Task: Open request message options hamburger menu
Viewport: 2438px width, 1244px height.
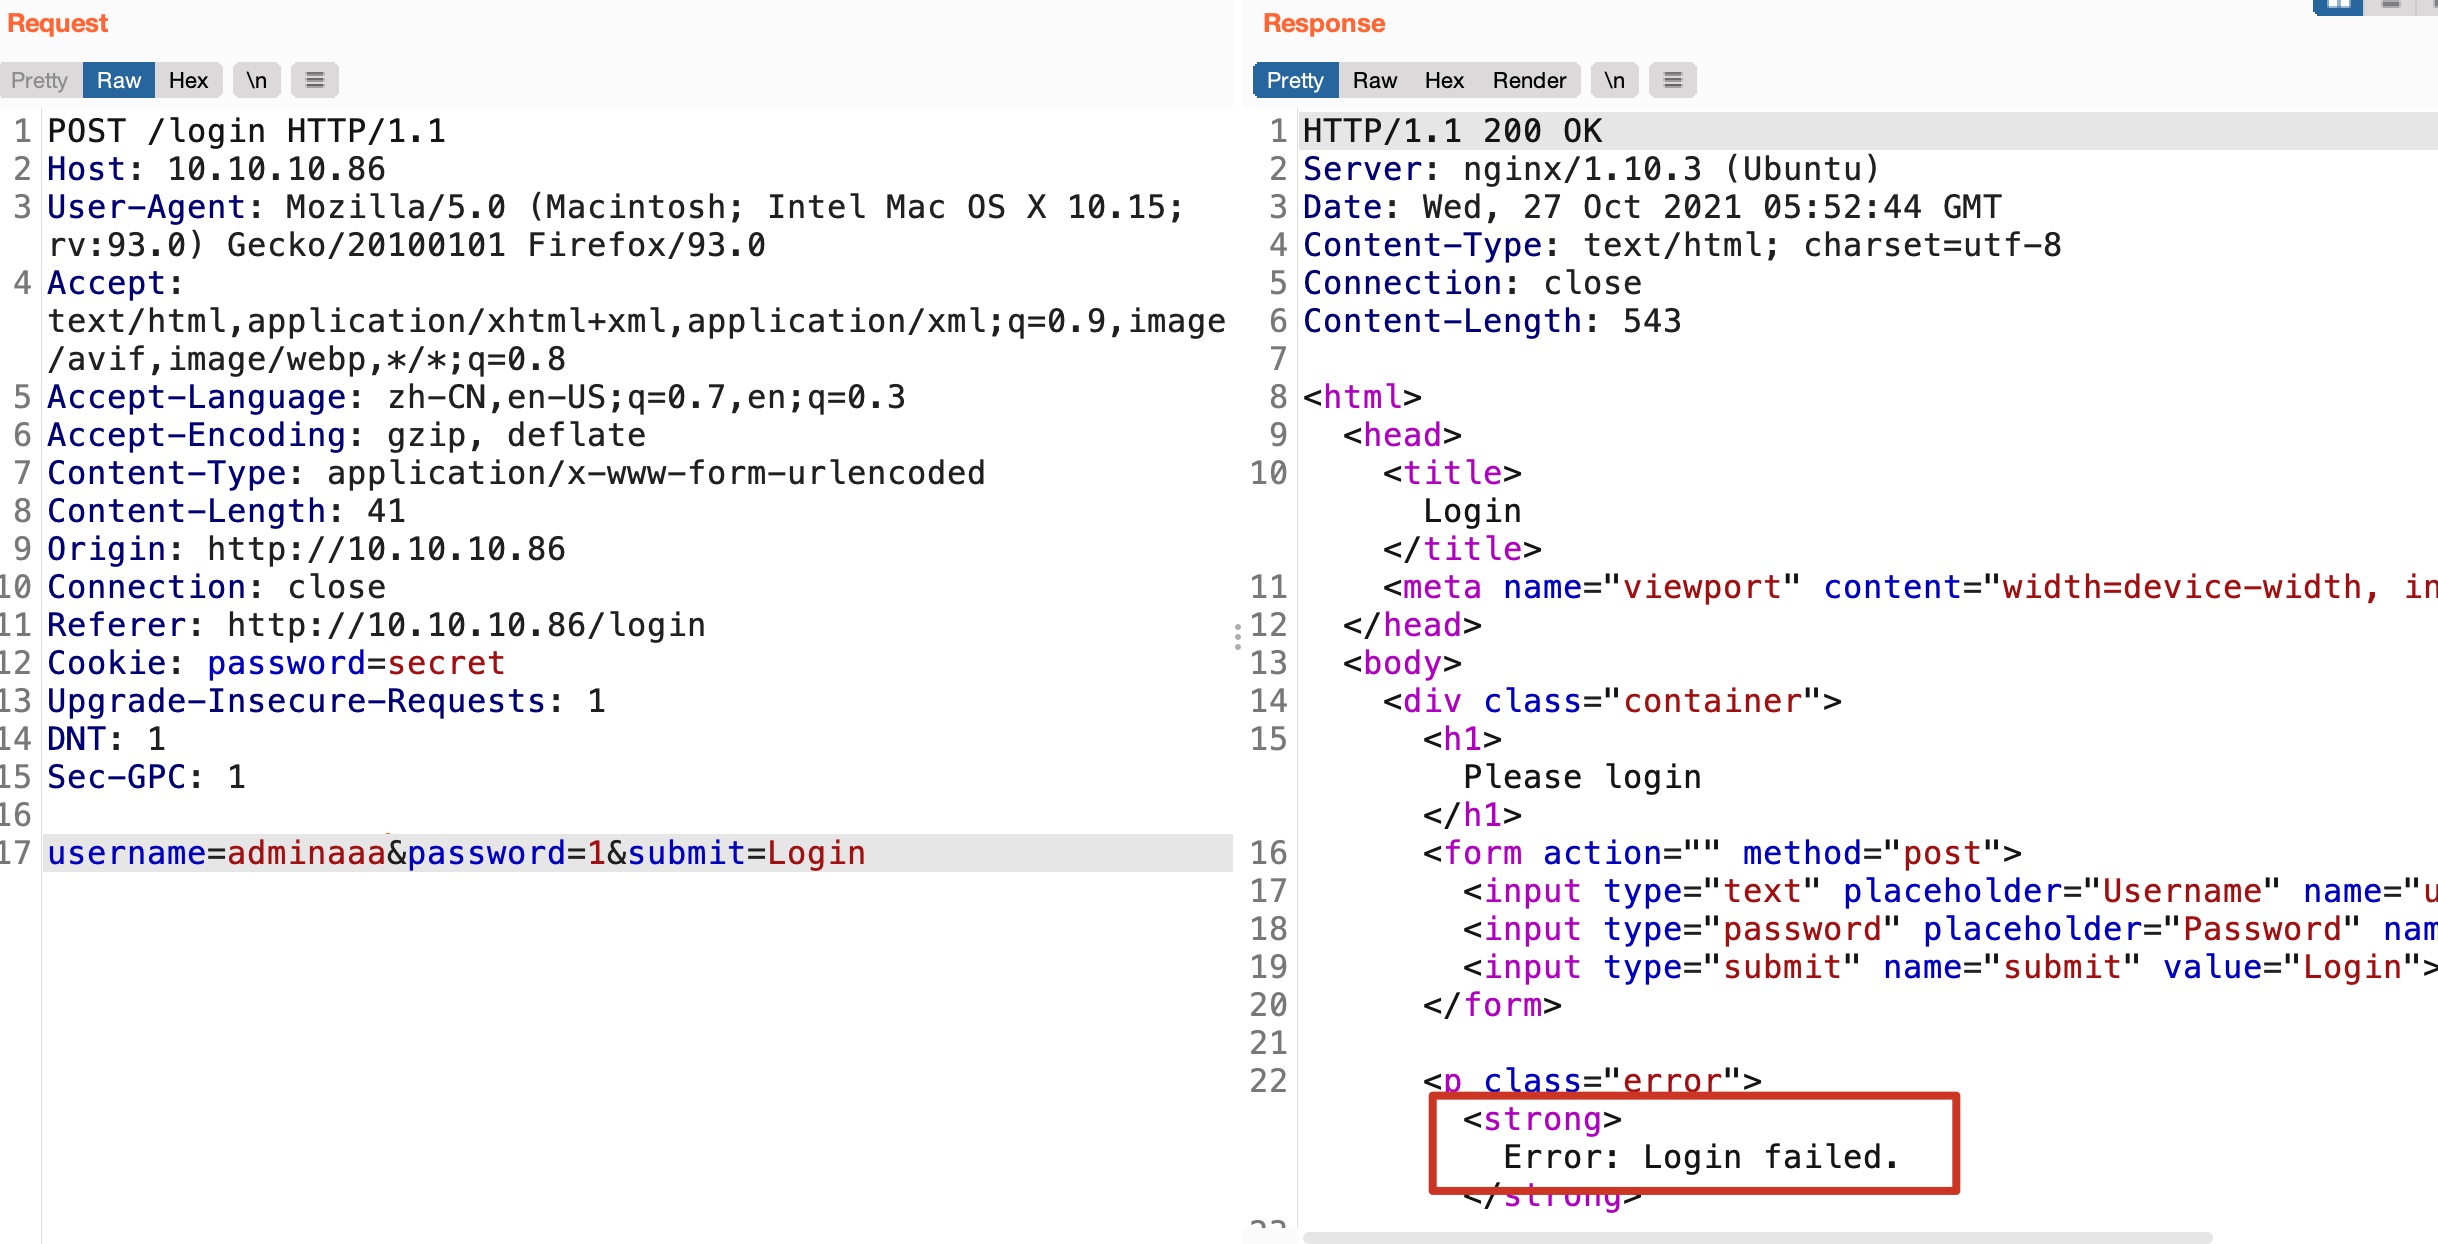Action: pyautogui.click(x=314, y=80)
